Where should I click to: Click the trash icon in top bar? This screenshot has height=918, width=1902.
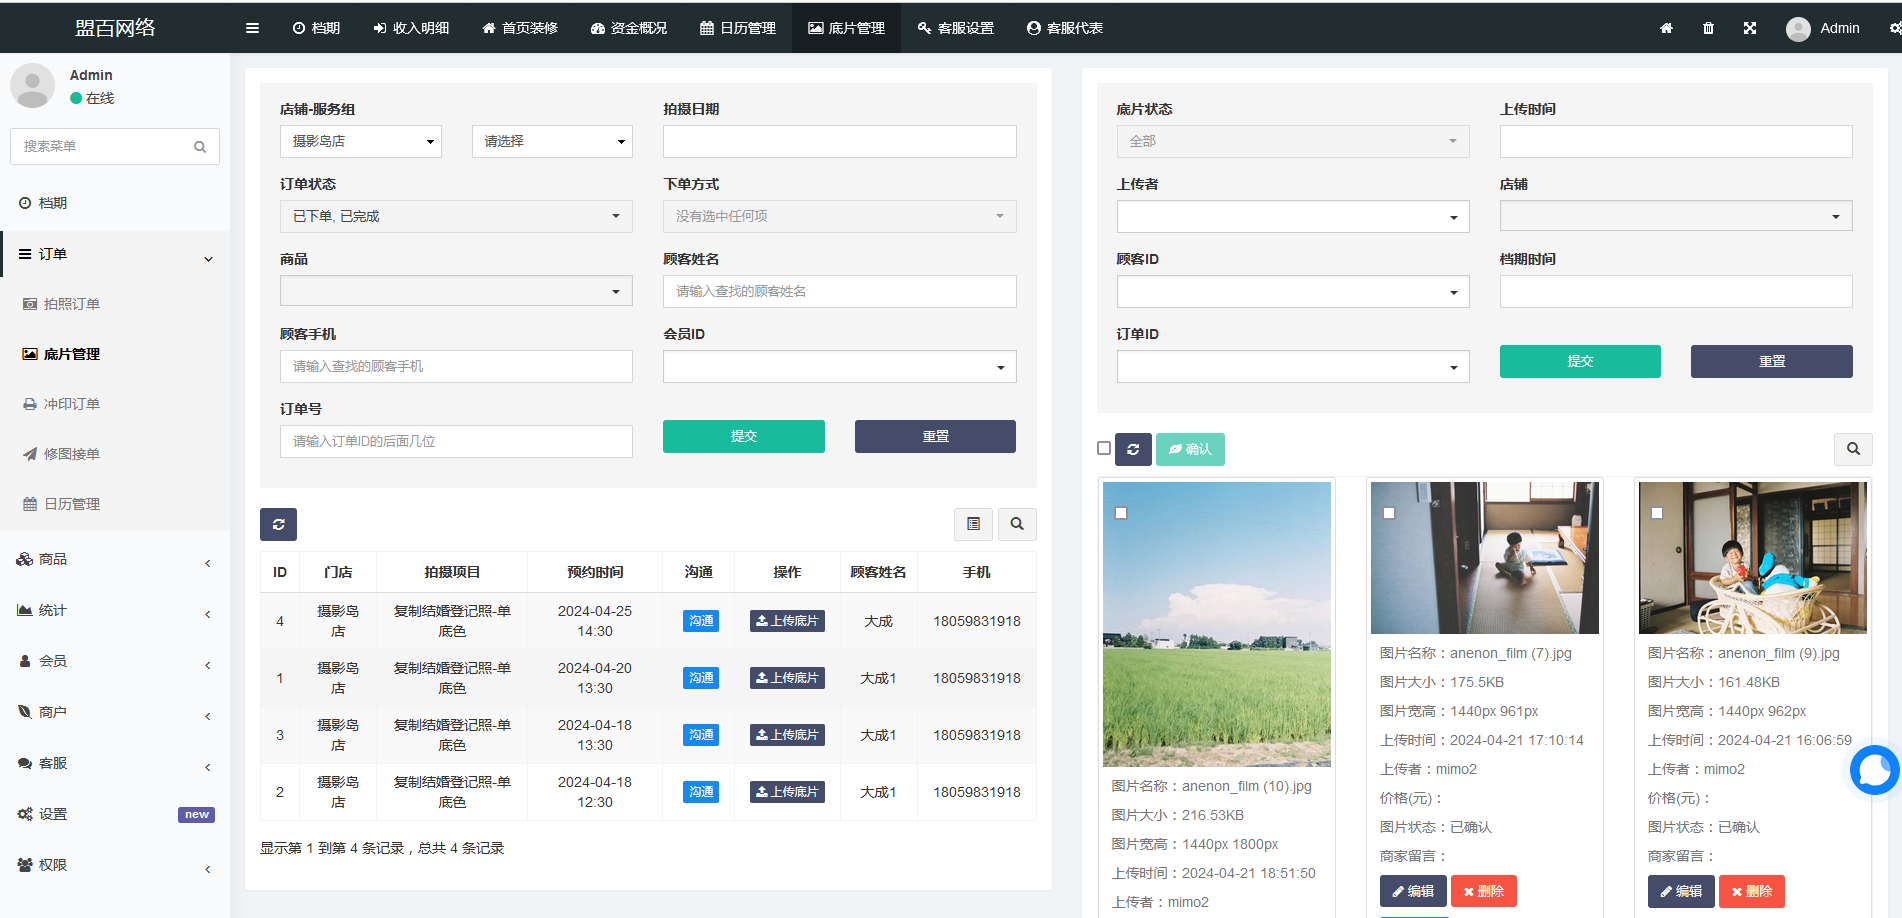pos(1708,28)
